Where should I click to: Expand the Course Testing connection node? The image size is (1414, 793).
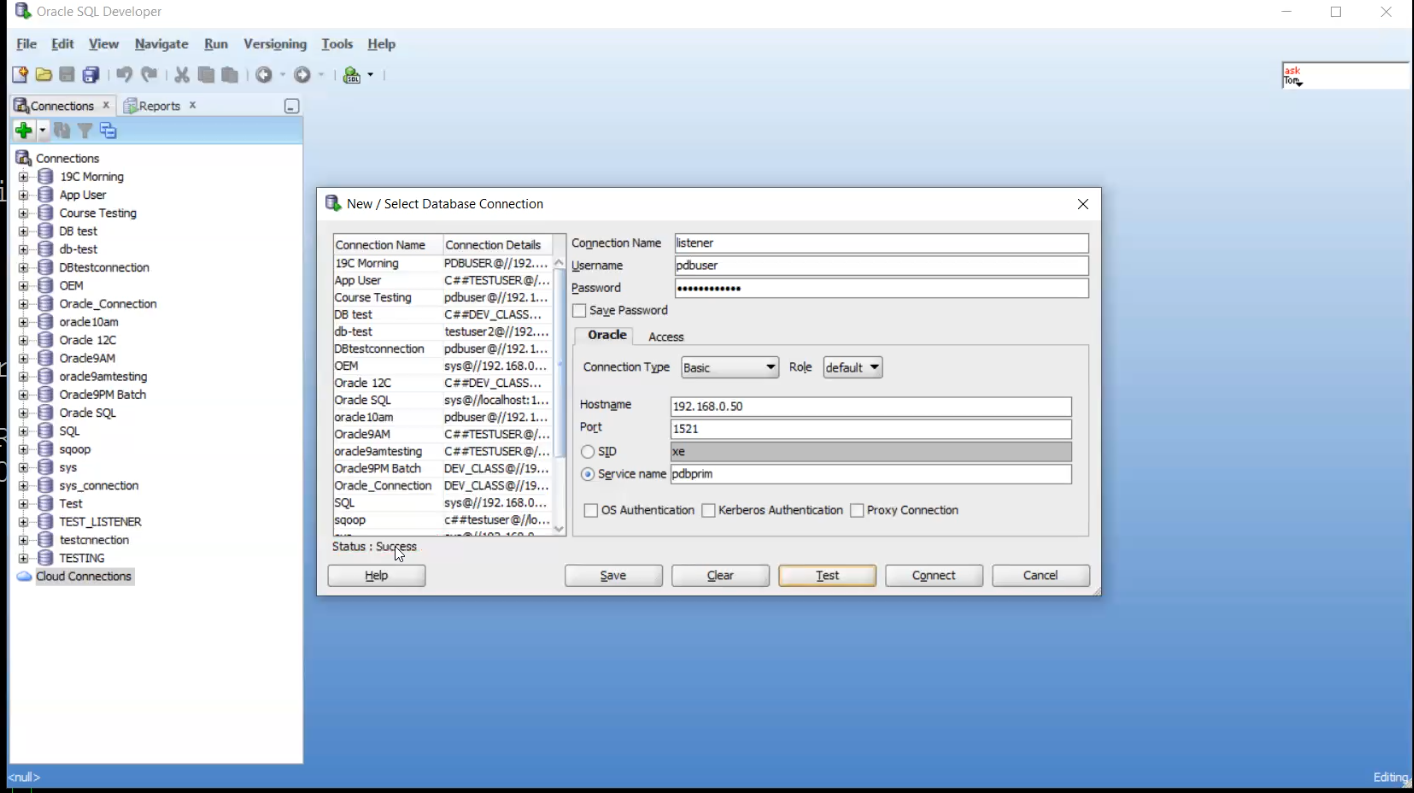(24, 213)
